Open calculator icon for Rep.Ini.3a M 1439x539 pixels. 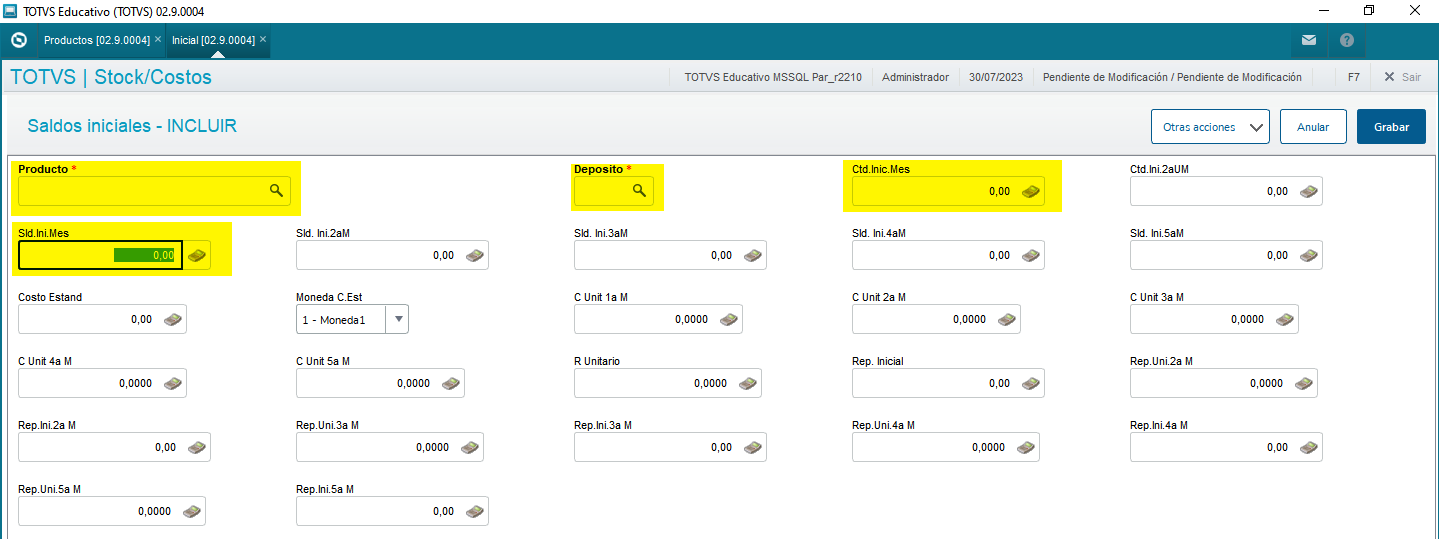point(753,447)
